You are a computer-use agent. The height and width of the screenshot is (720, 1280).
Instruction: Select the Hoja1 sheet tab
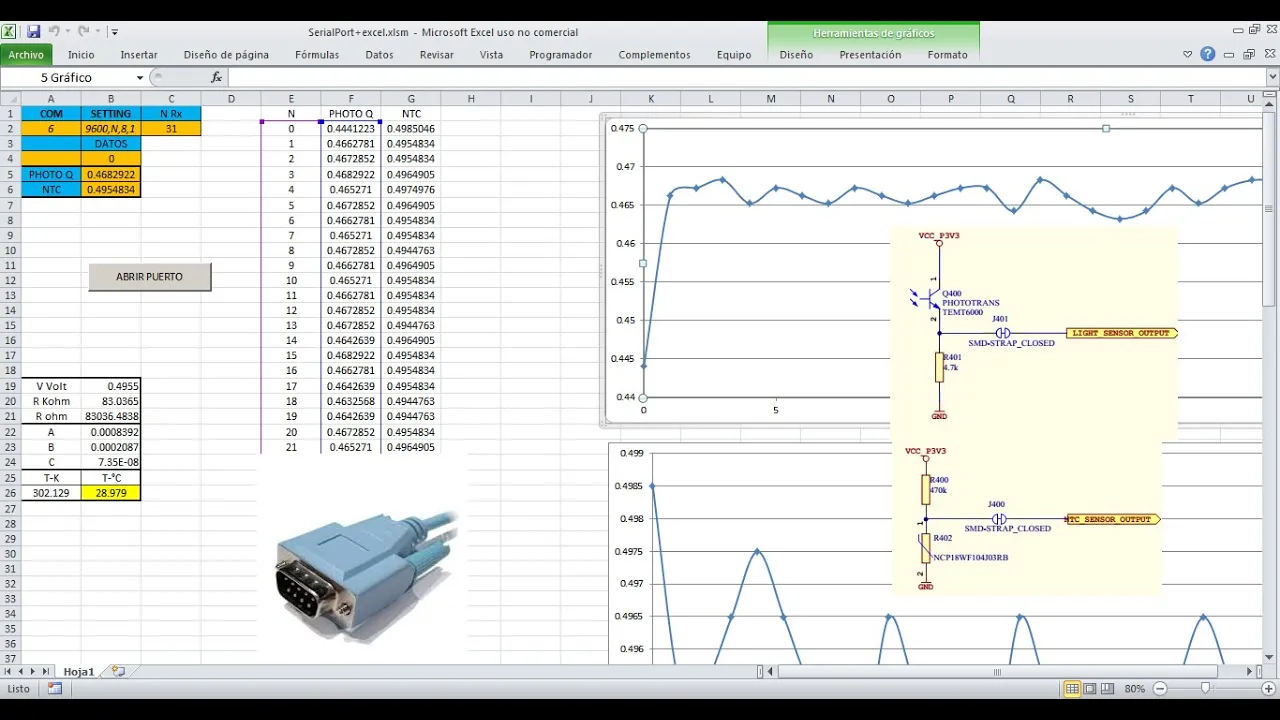click(79, 672)
